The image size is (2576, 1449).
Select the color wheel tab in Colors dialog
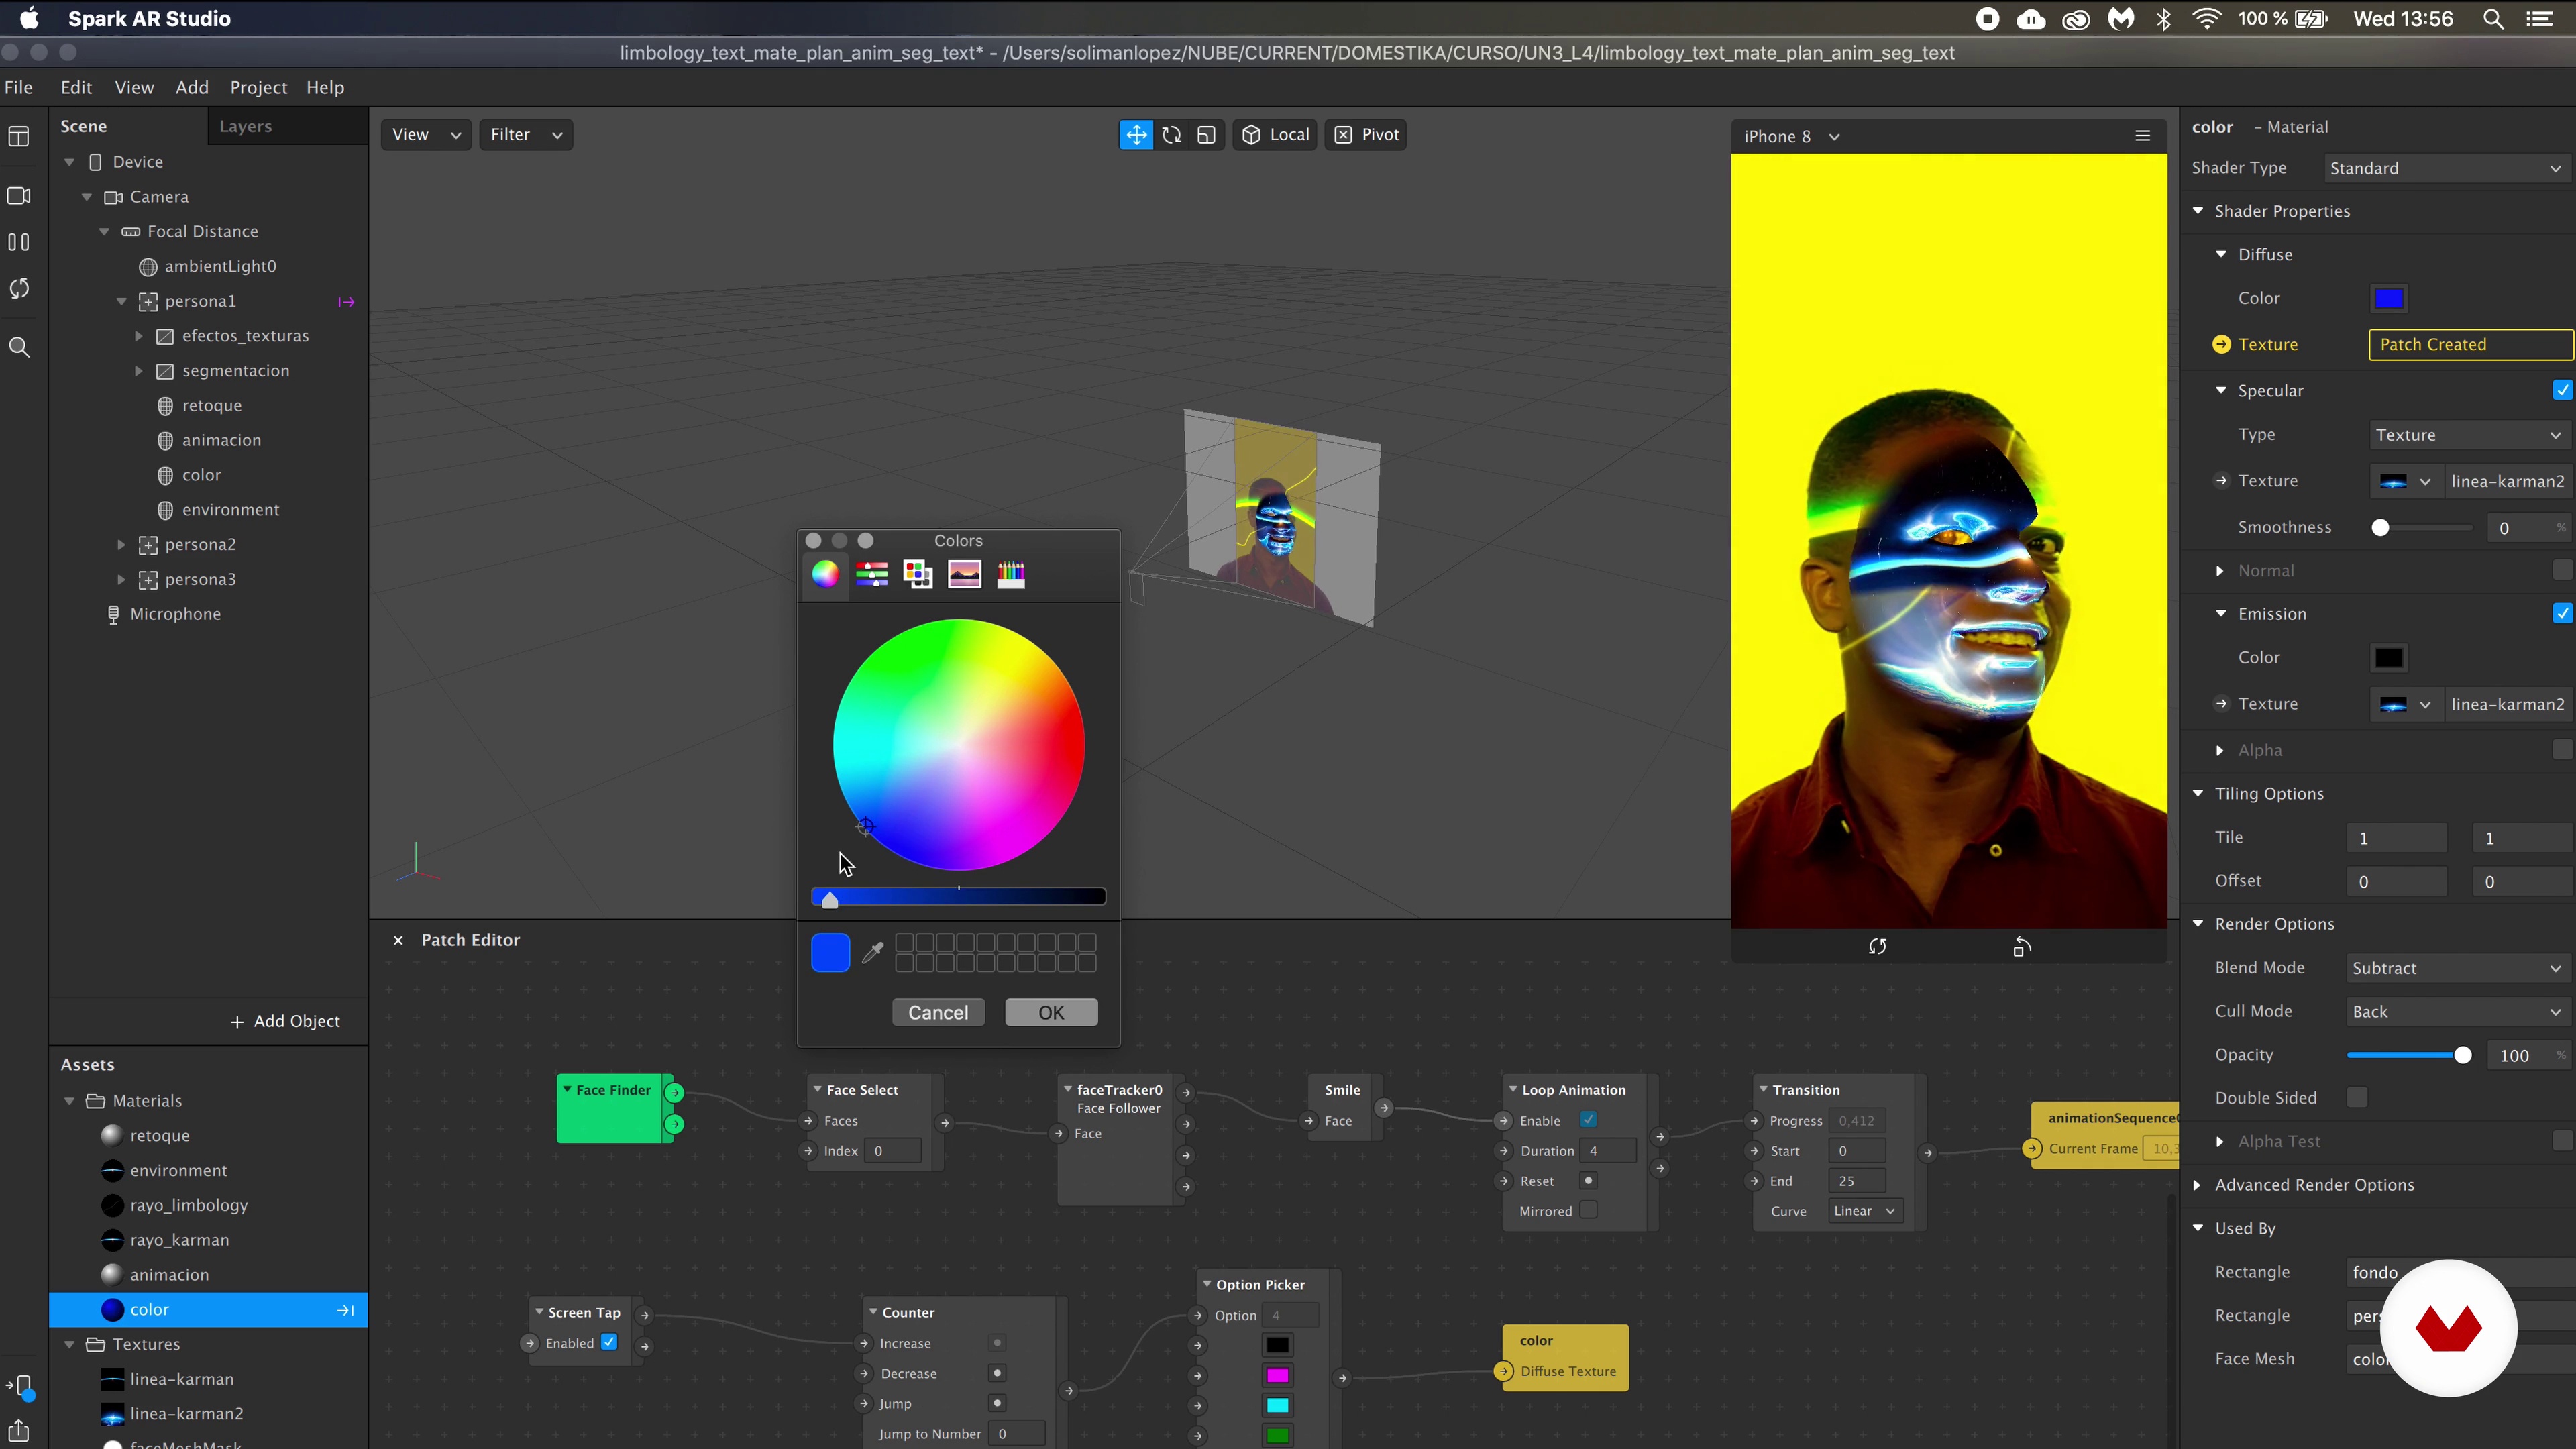(825, 574)
